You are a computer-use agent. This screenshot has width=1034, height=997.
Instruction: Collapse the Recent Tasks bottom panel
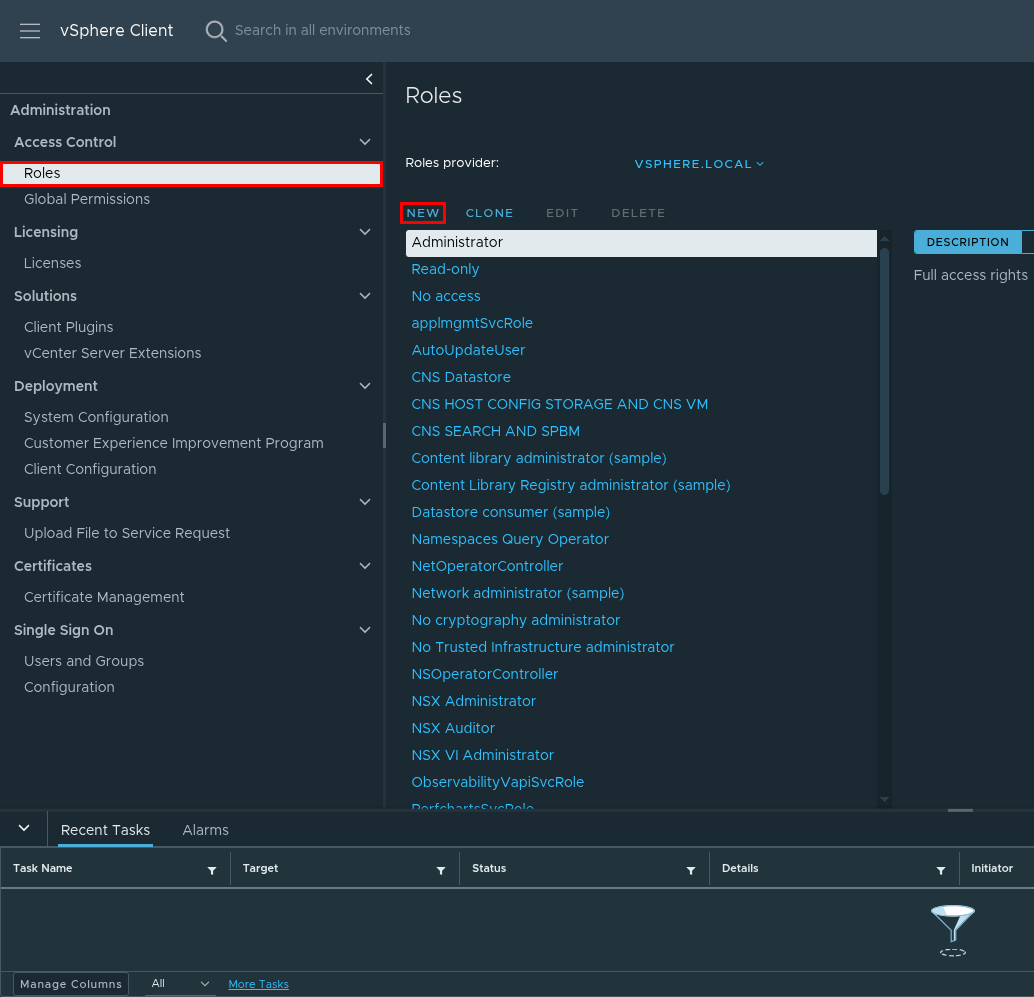25,829
